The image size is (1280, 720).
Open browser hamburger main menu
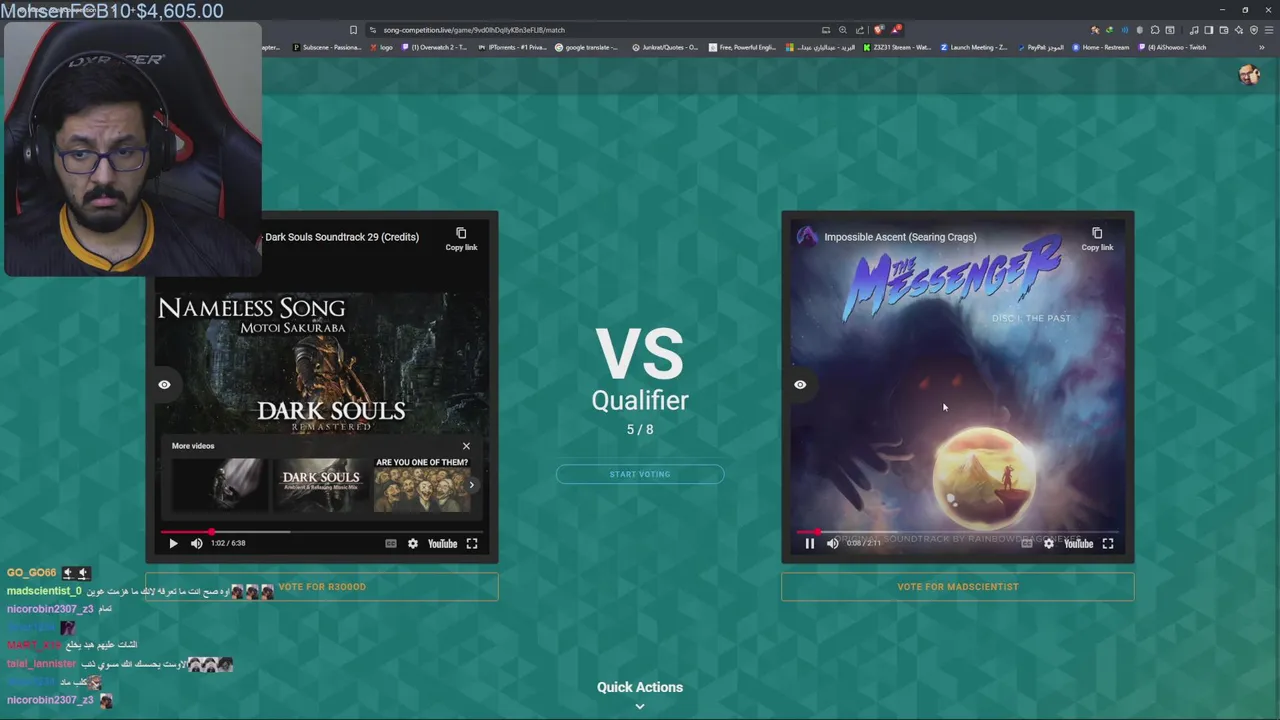(1268, 30)
